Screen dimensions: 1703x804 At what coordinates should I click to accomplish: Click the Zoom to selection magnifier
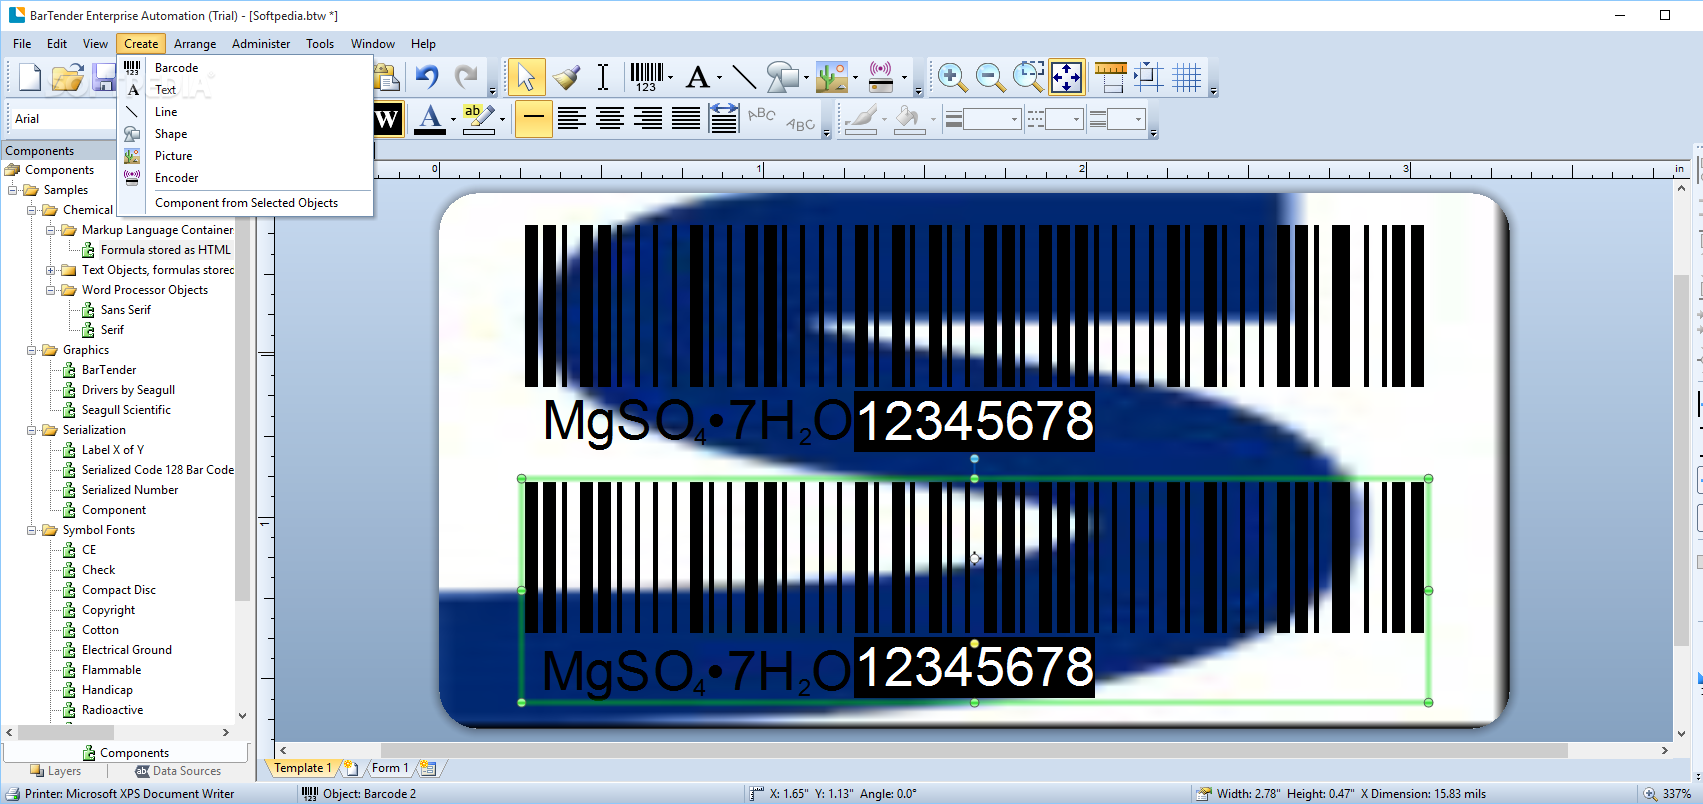pyautogui.click(x=1028, y=77)
